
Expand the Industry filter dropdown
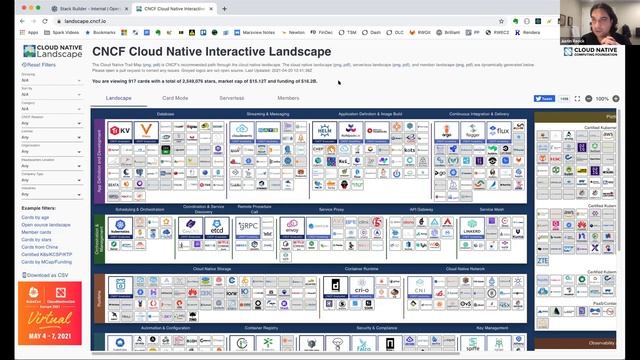(51, 195)
